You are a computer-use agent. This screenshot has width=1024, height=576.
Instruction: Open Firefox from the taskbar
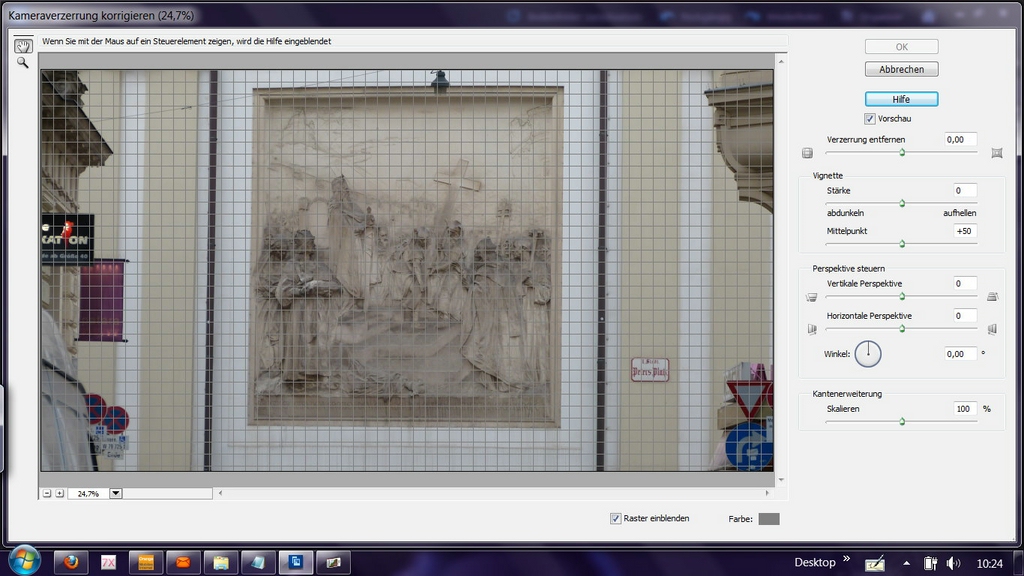(71, 562)
